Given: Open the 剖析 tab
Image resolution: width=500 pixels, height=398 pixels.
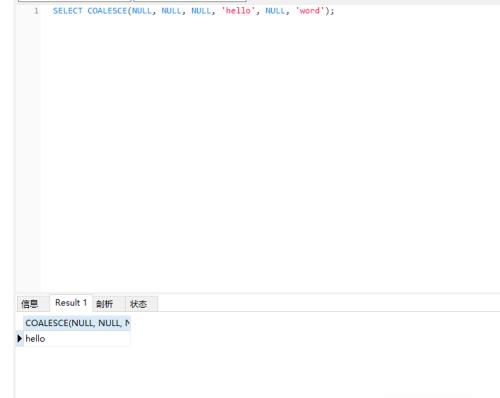Looking at the screenshot, I should (105, 304).
